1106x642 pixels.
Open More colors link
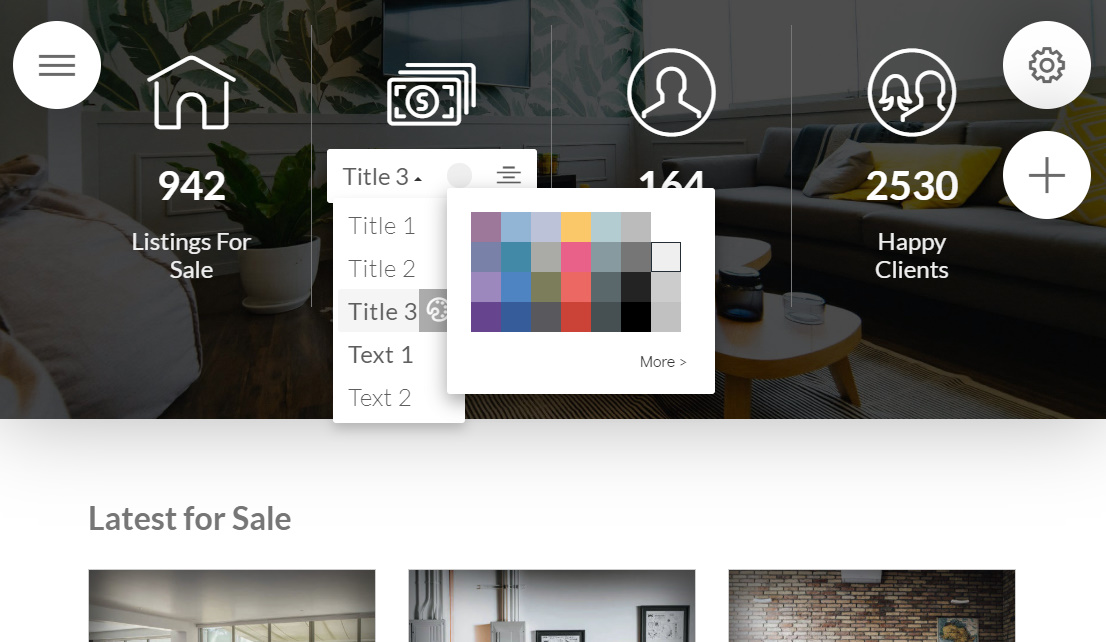point(663,362)
